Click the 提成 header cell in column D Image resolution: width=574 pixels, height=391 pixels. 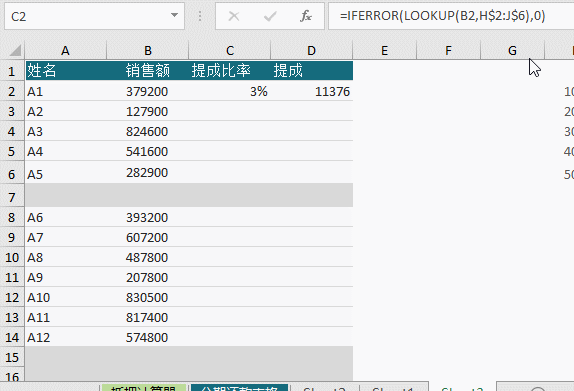coord(312,71)
